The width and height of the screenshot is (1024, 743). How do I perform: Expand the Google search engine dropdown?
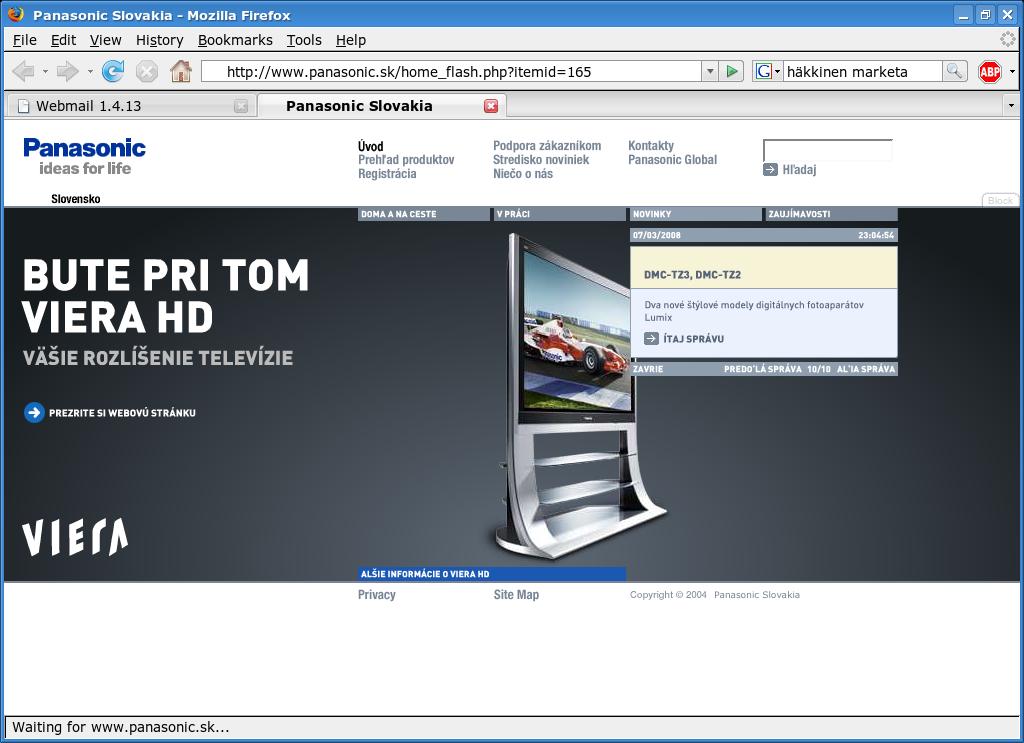767,71
